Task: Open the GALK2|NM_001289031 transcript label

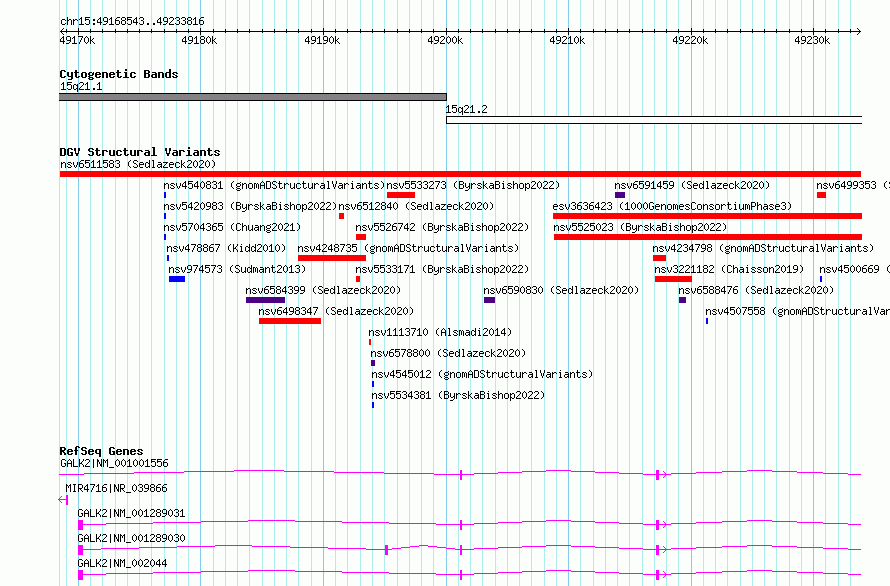Action: [x=131, y=513]
